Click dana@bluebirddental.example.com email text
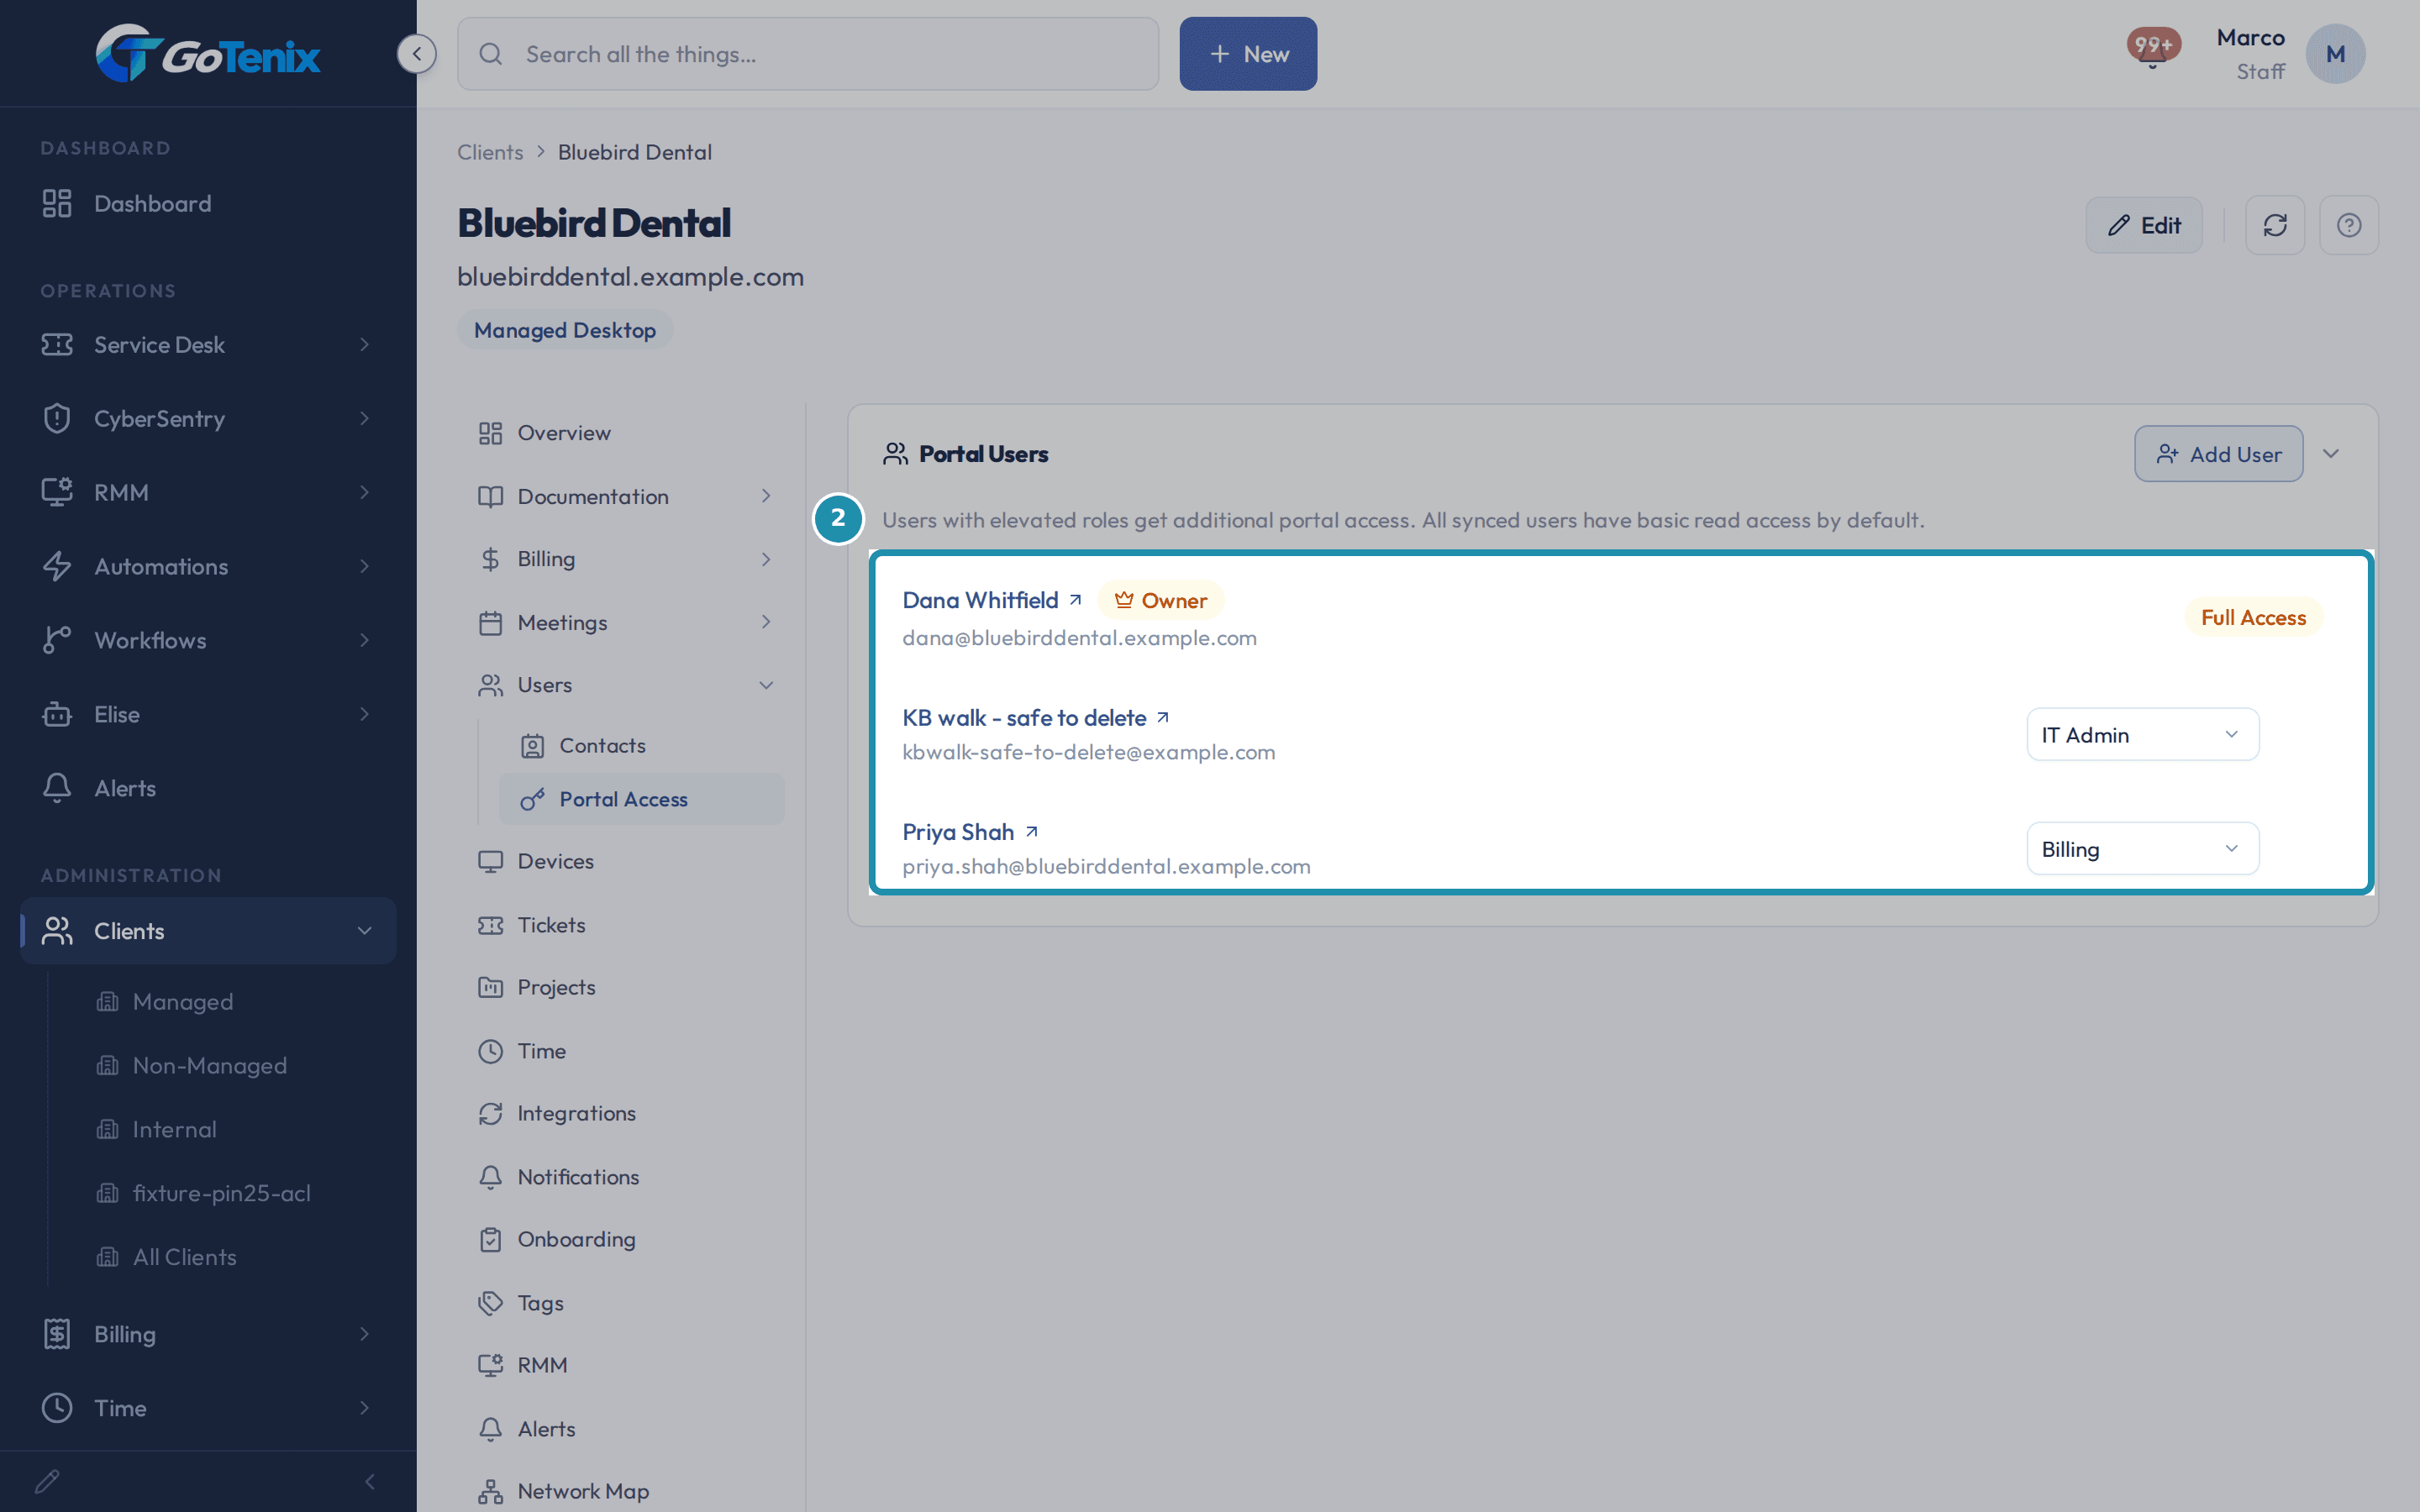The image size is (2420, 1512). [1079, 638]
